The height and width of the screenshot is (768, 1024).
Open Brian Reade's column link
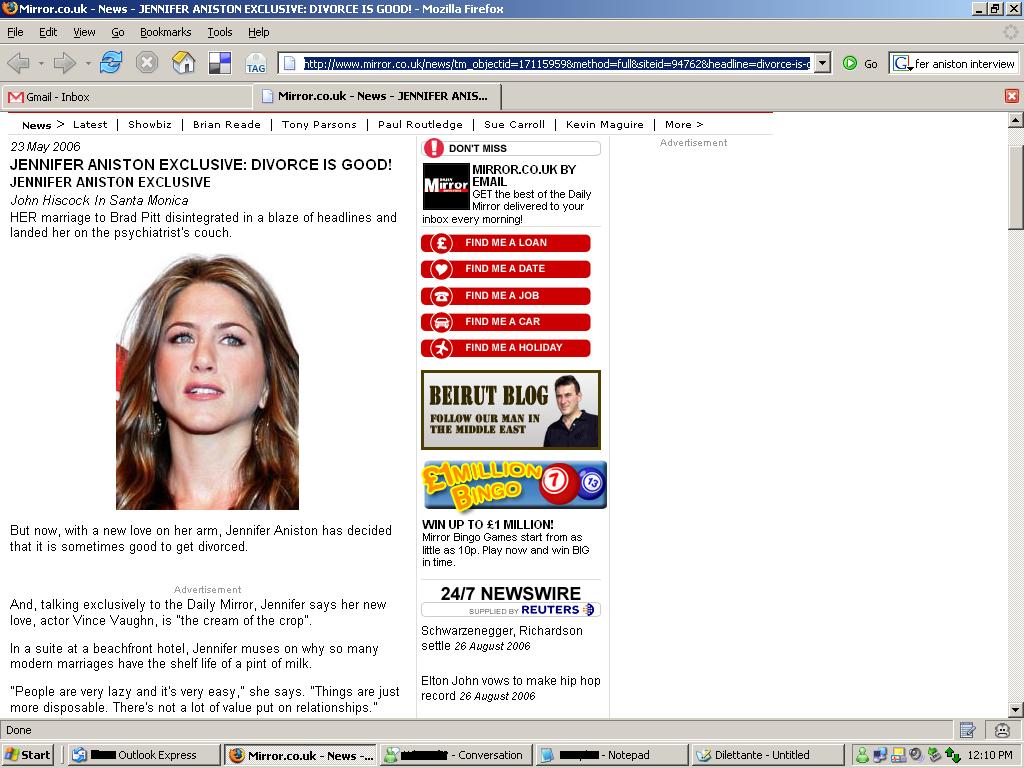pyautogui.click(x=227, y=124)
